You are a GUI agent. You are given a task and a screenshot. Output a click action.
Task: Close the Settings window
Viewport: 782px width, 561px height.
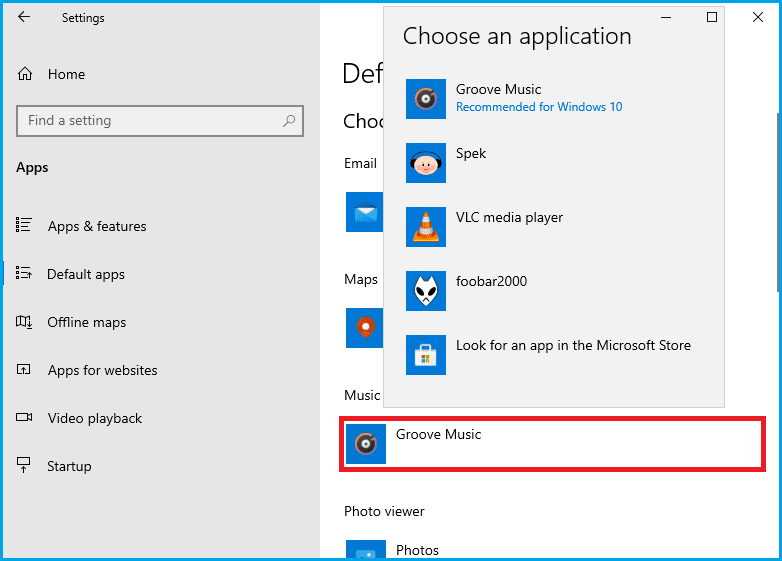coord(758,17)
